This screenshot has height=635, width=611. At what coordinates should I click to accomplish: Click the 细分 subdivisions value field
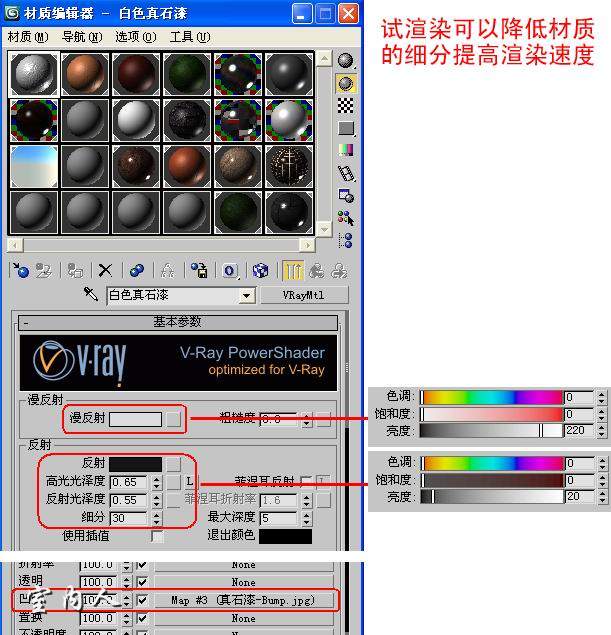[129, 518]
